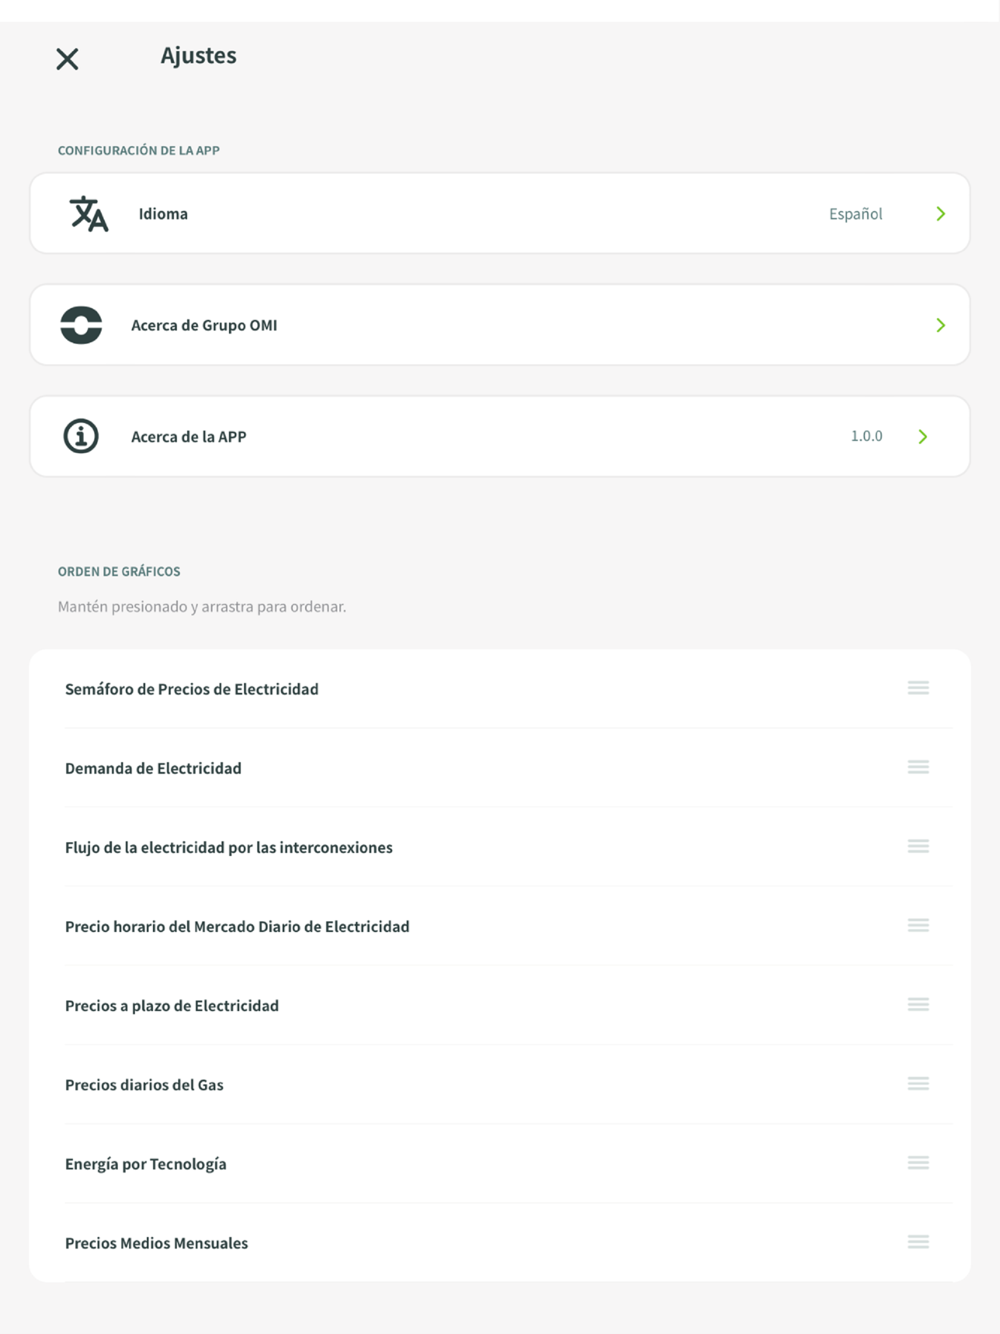Click the Grupo OMI logo icon
The height and width of the screenshot is (1334, 1000).
[81, 325]
